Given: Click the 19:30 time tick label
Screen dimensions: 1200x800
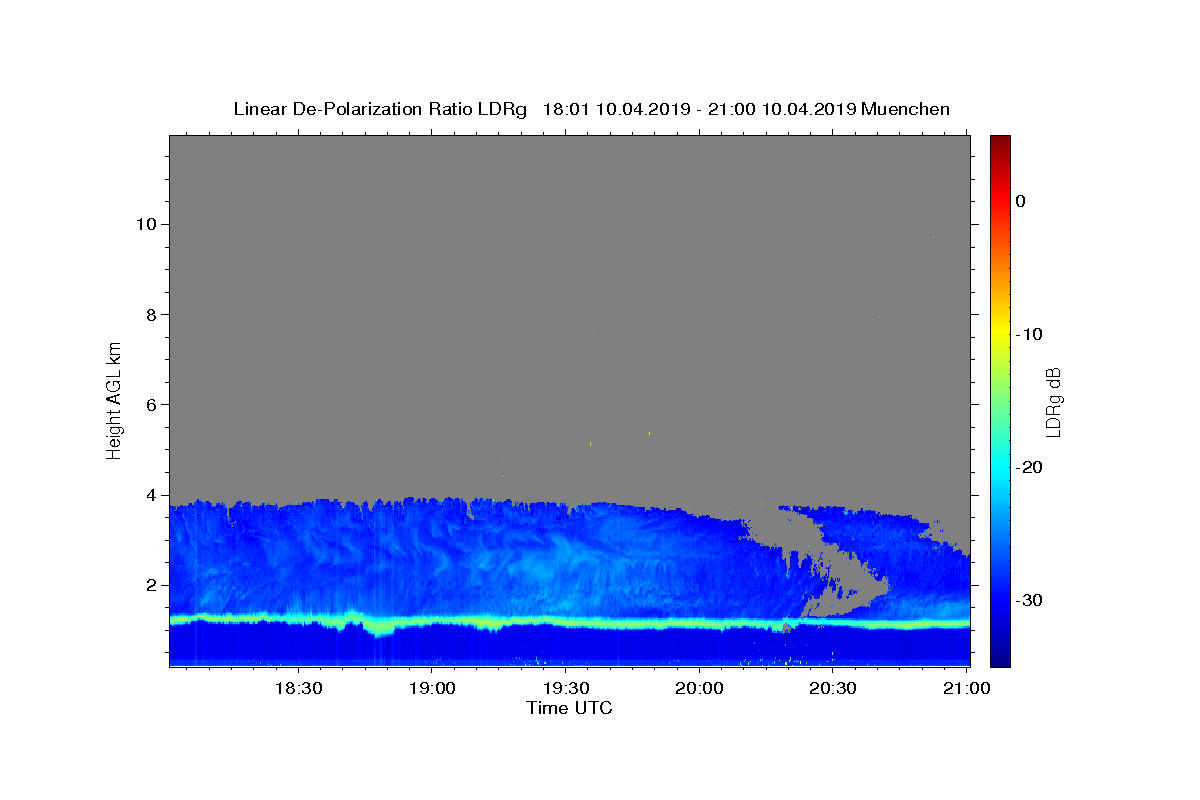Looking at the screenshot, I should click(565, 688).
